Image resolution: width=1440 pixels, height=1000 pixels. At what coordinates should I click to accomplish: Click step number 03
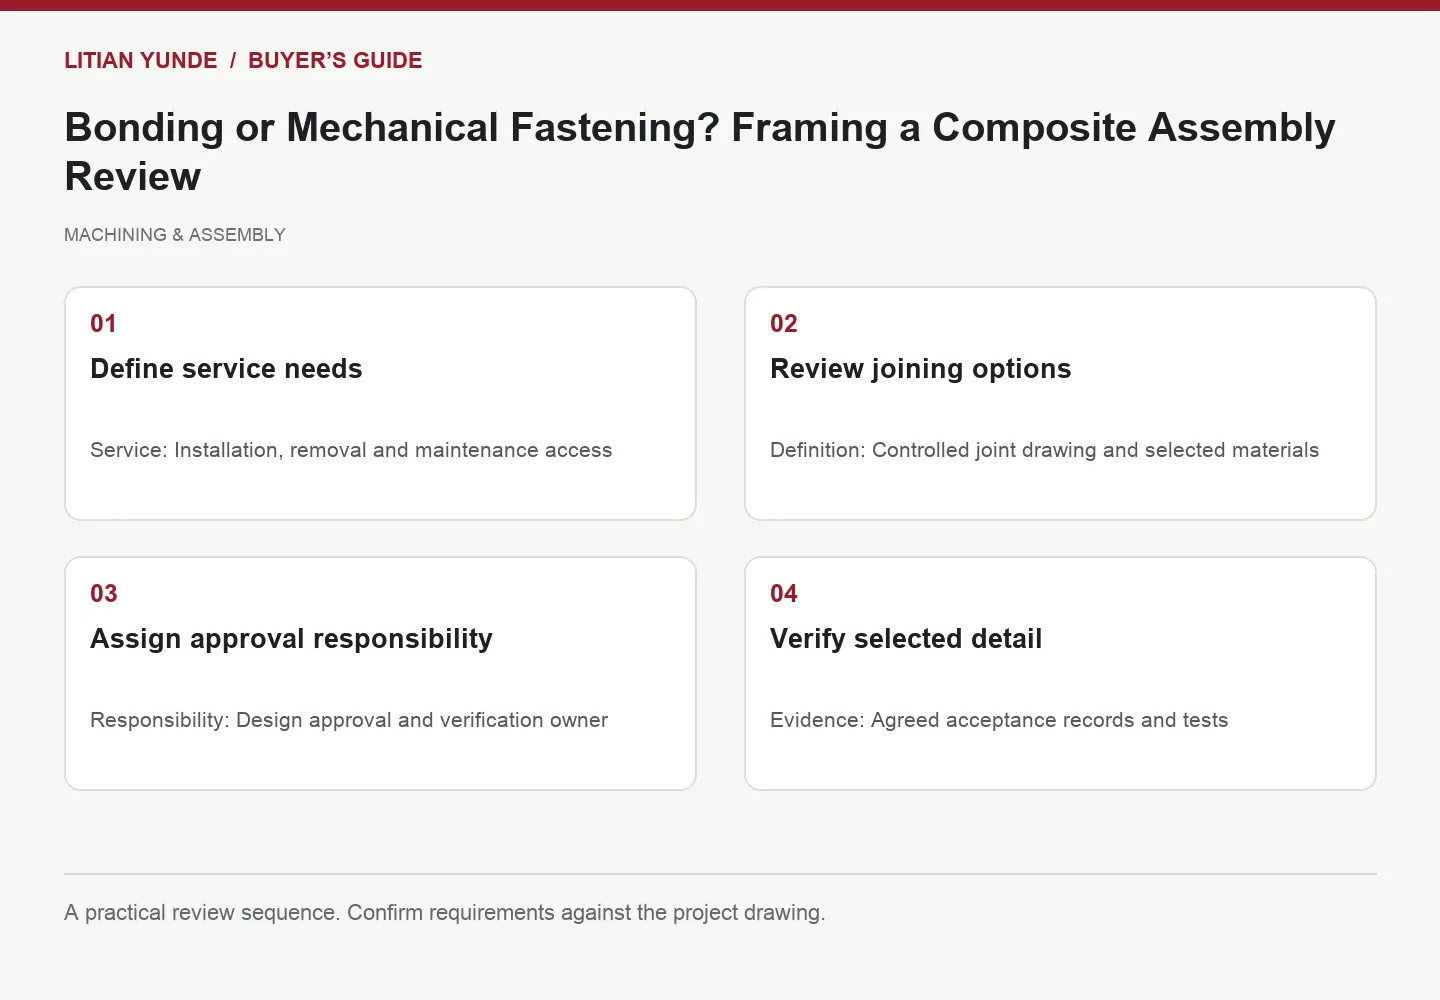click(104, 593)
